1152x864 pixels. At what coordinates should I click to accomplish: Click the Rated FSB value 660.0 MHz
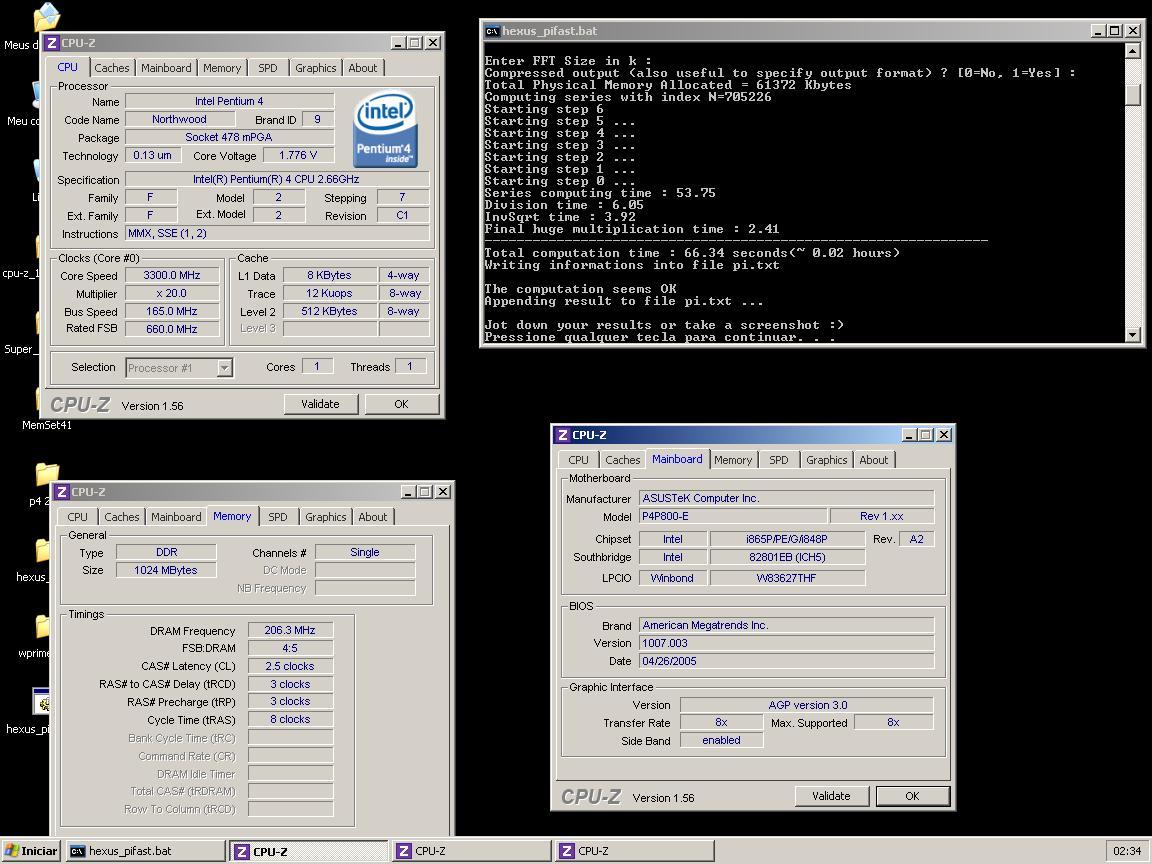click(x=172, y=329)
